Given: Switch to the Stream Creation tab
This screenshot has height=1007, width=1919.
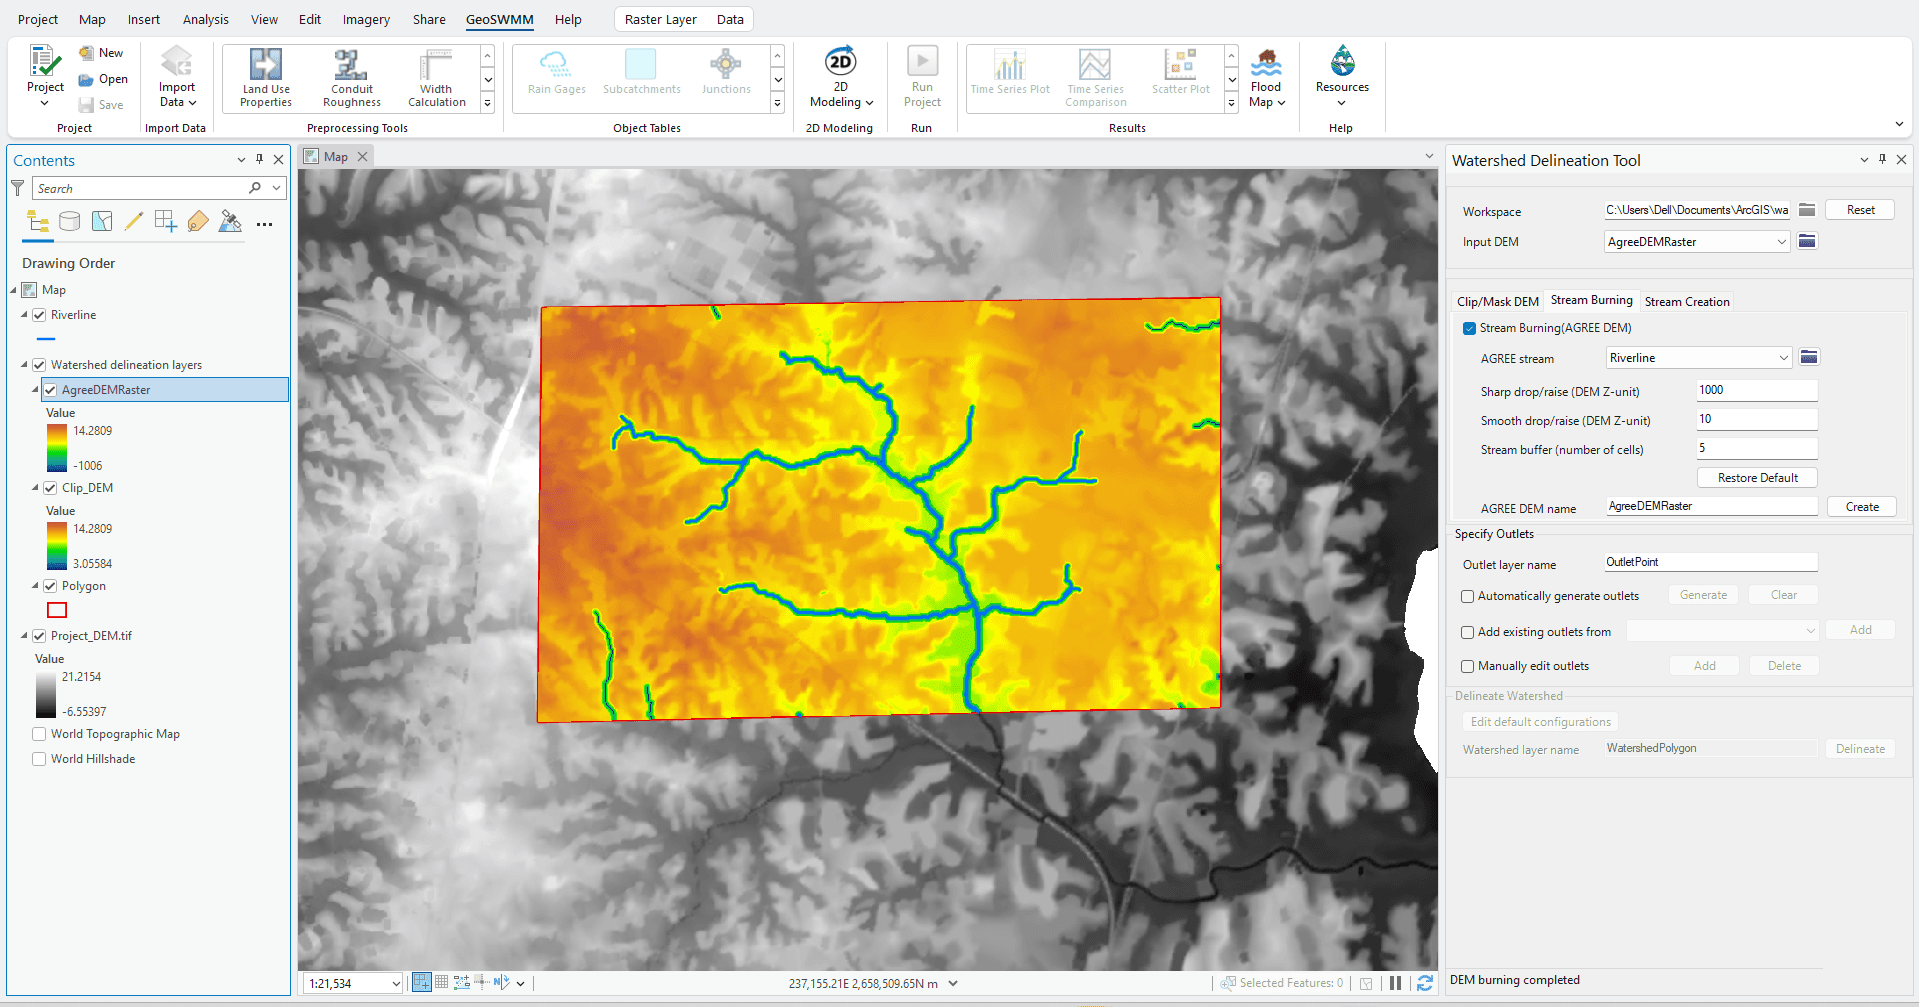Looking at the screenshot, I should pos(1686,301).
